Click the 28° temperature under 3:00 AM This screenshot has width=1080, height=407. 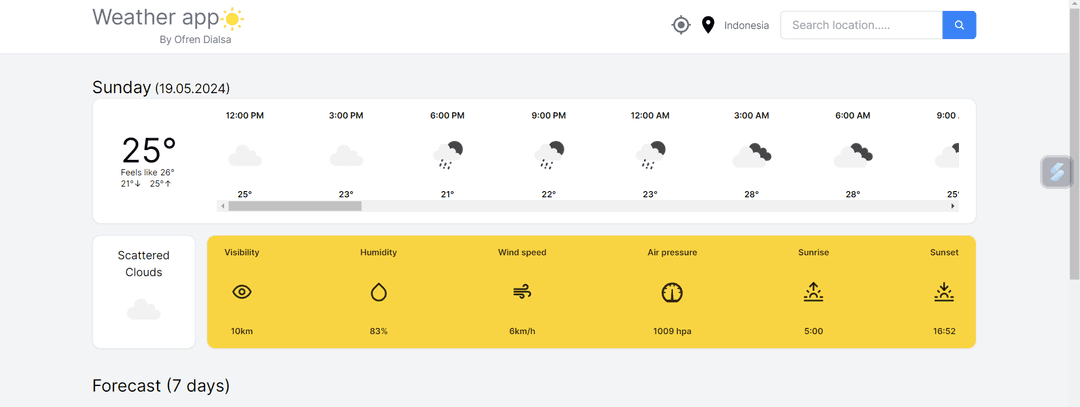751,194
